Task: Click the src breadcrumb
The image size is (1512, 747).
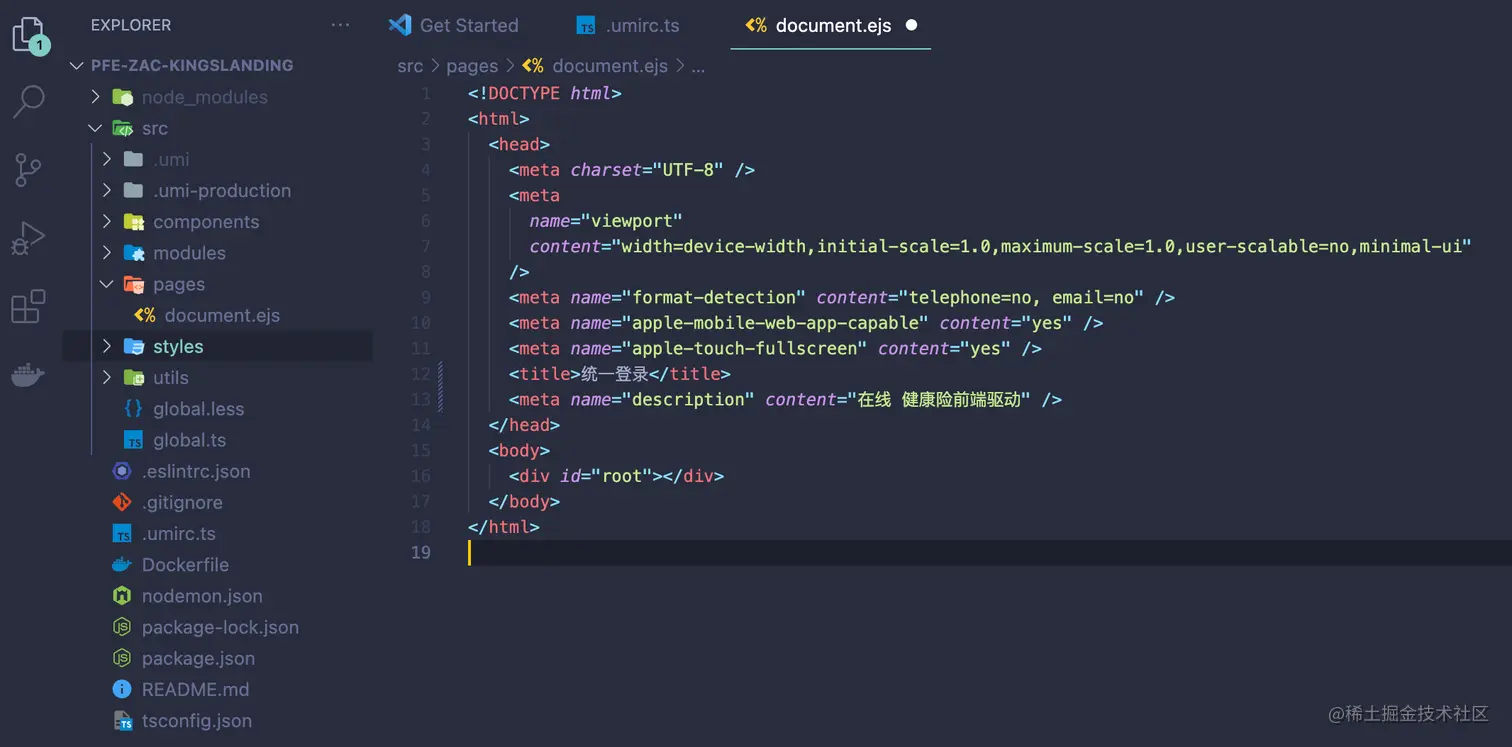Action: pyautogui.click(x=410, y=66)
